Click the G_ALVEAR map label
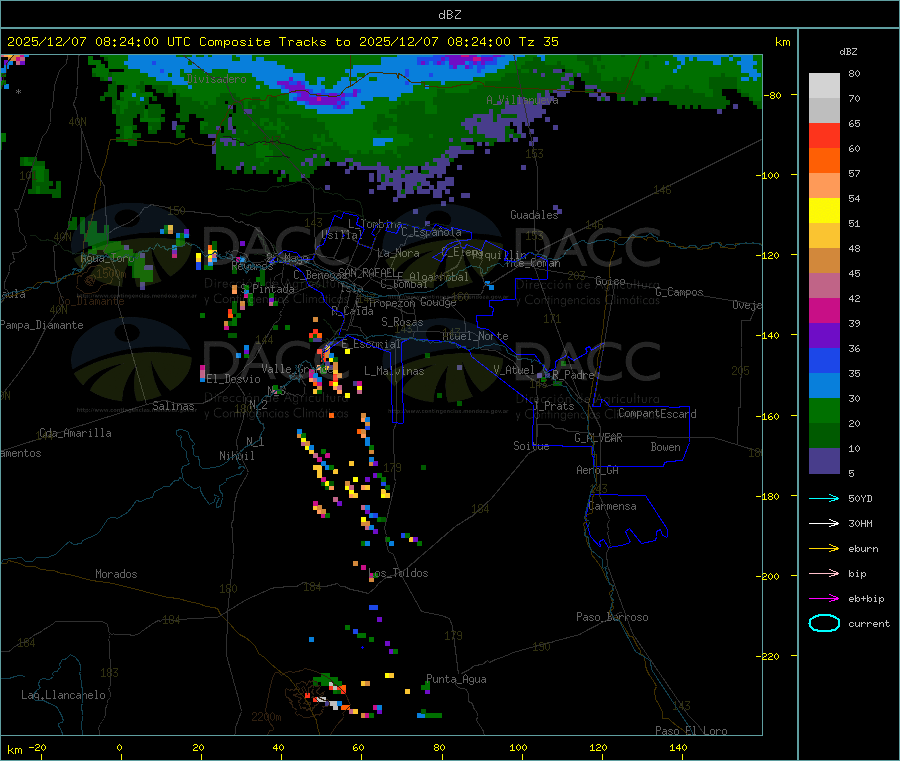900x761 pixels. pyautogui.click(x=598, y=438)
